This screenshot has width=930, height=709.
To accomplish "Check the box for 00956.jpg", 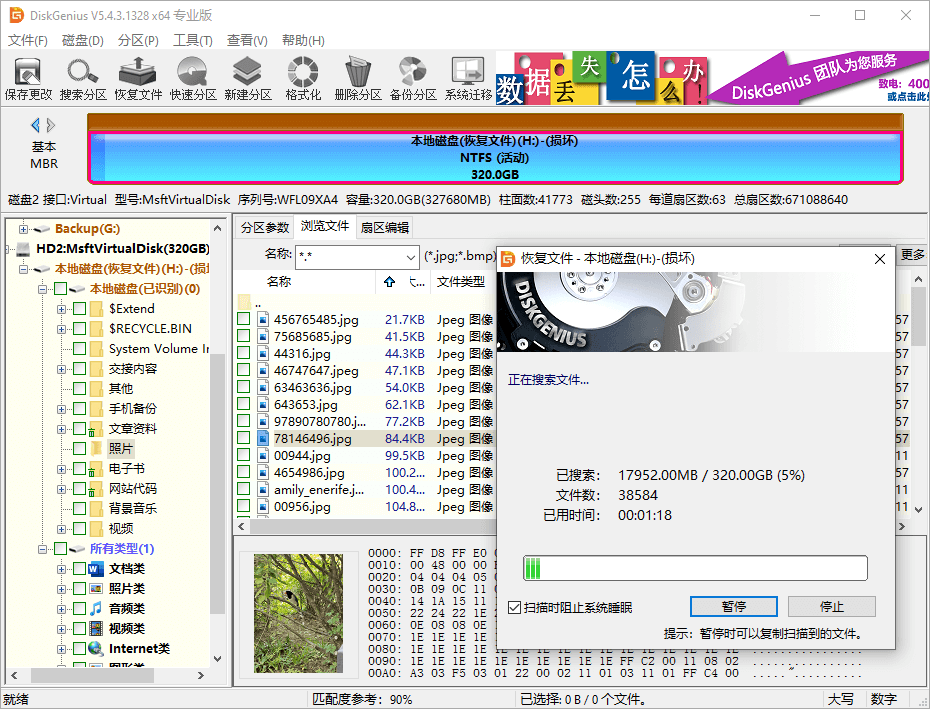I will pyautogui.click(x=244, y=506).
